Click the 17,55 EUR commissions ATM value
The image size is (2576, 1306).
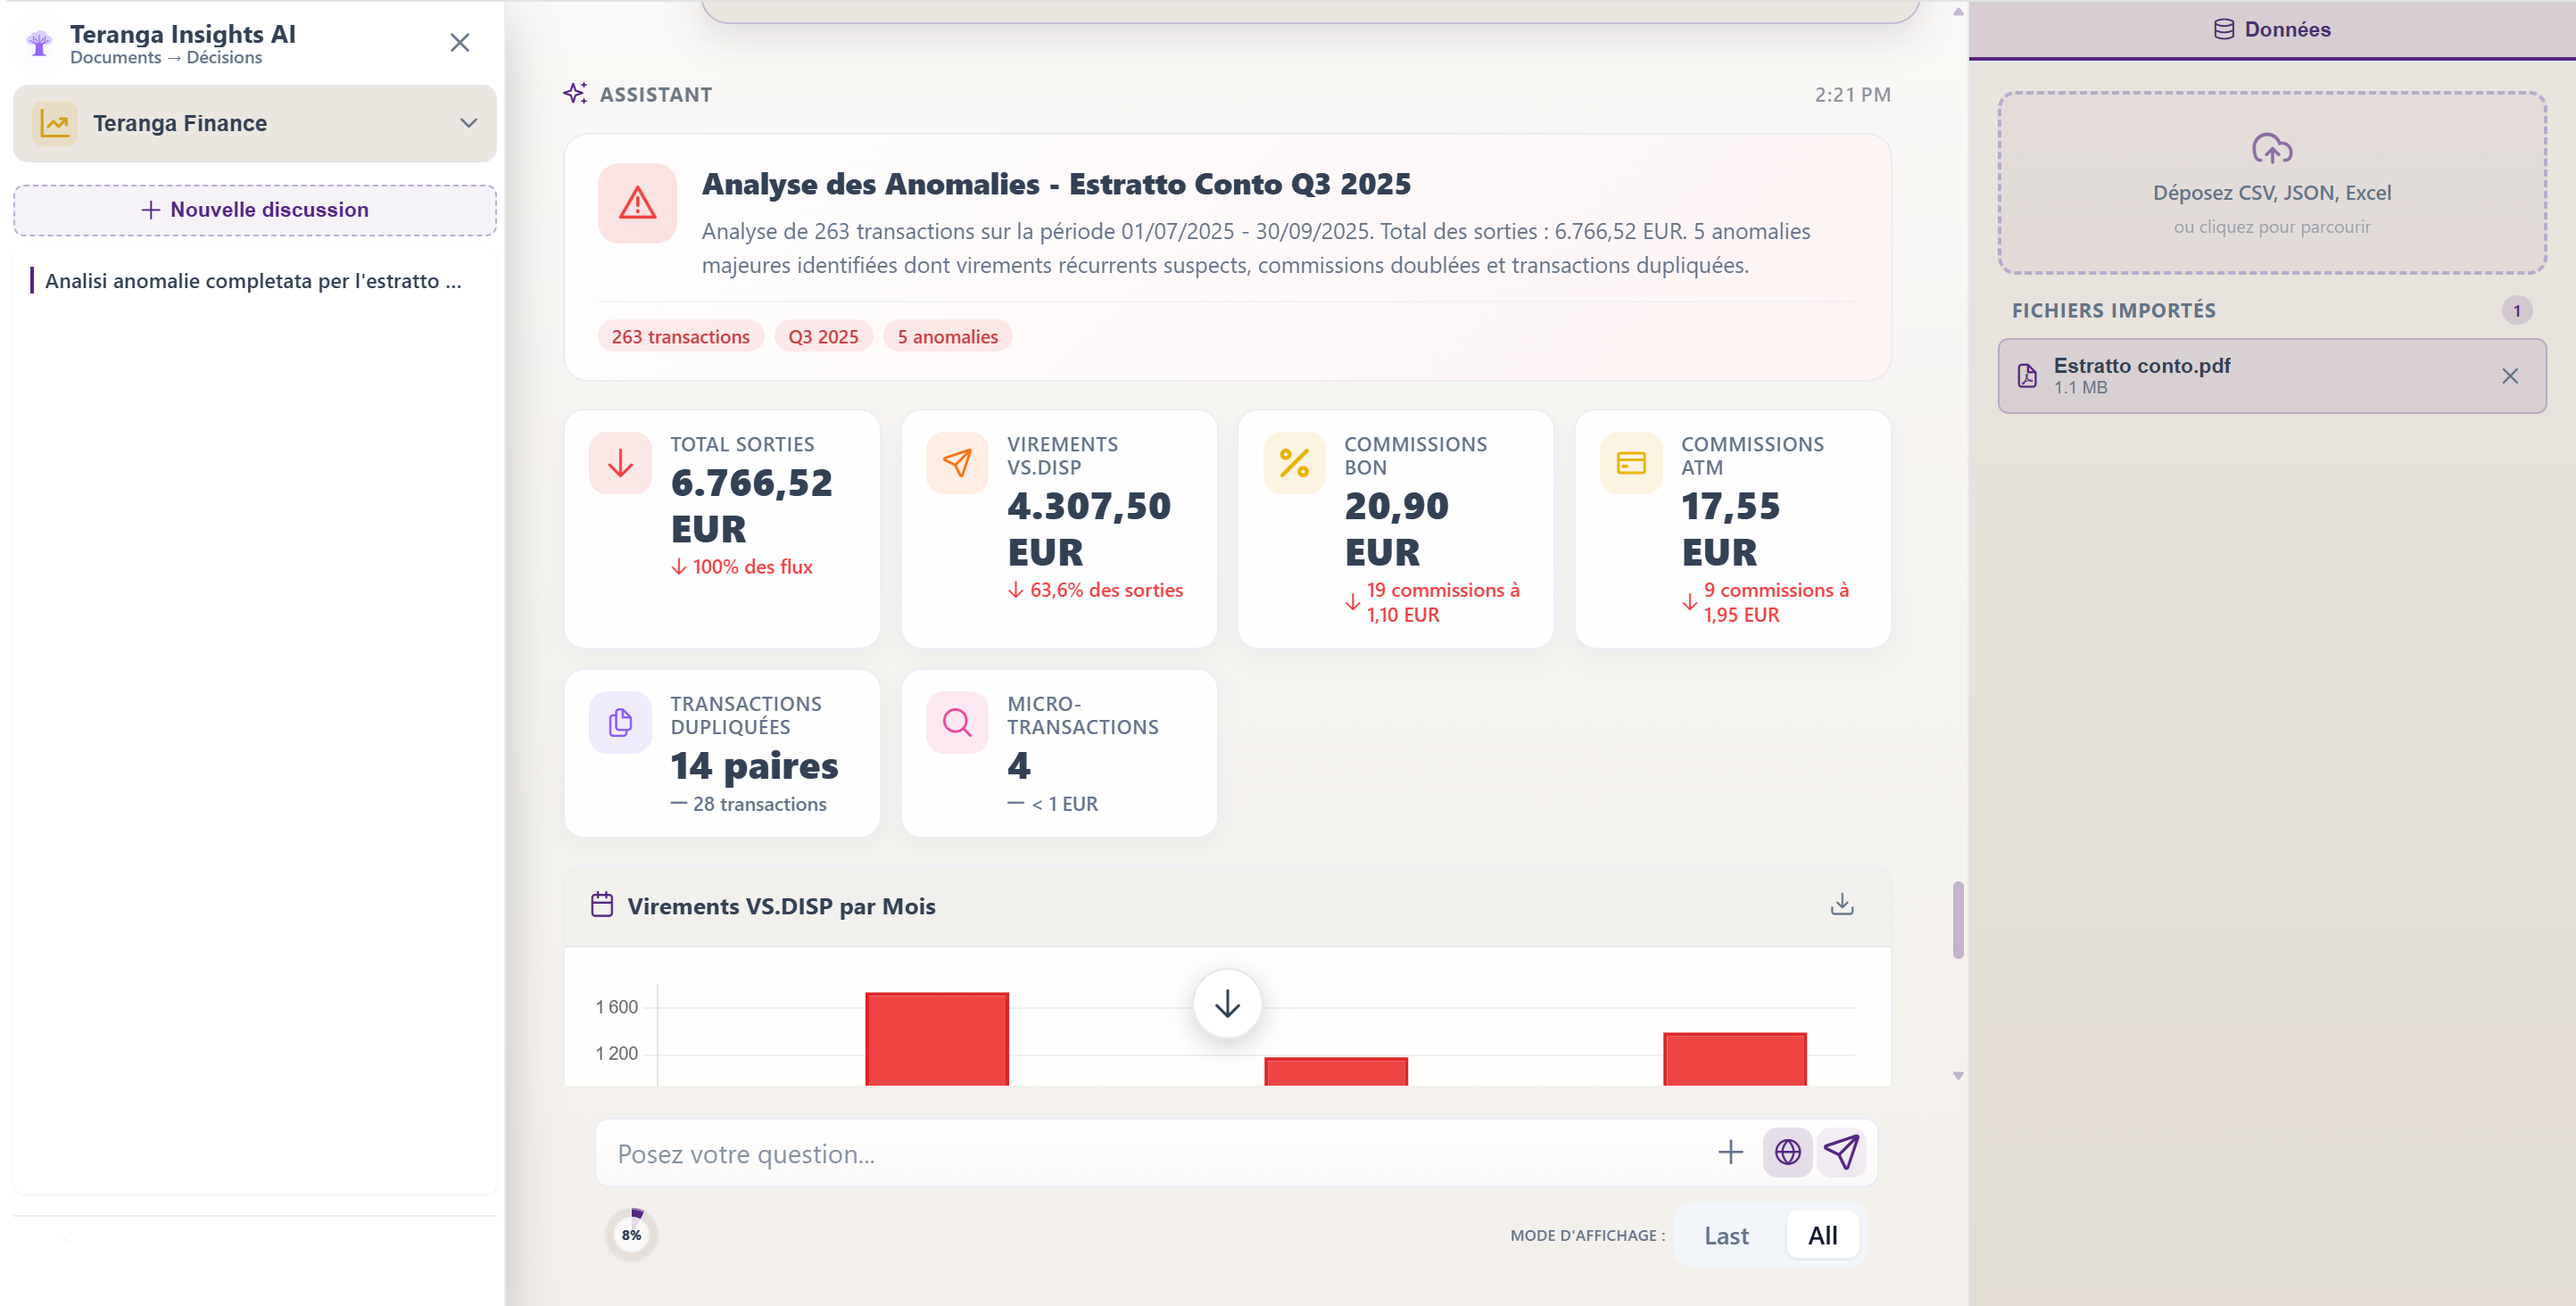(1730, 529)
